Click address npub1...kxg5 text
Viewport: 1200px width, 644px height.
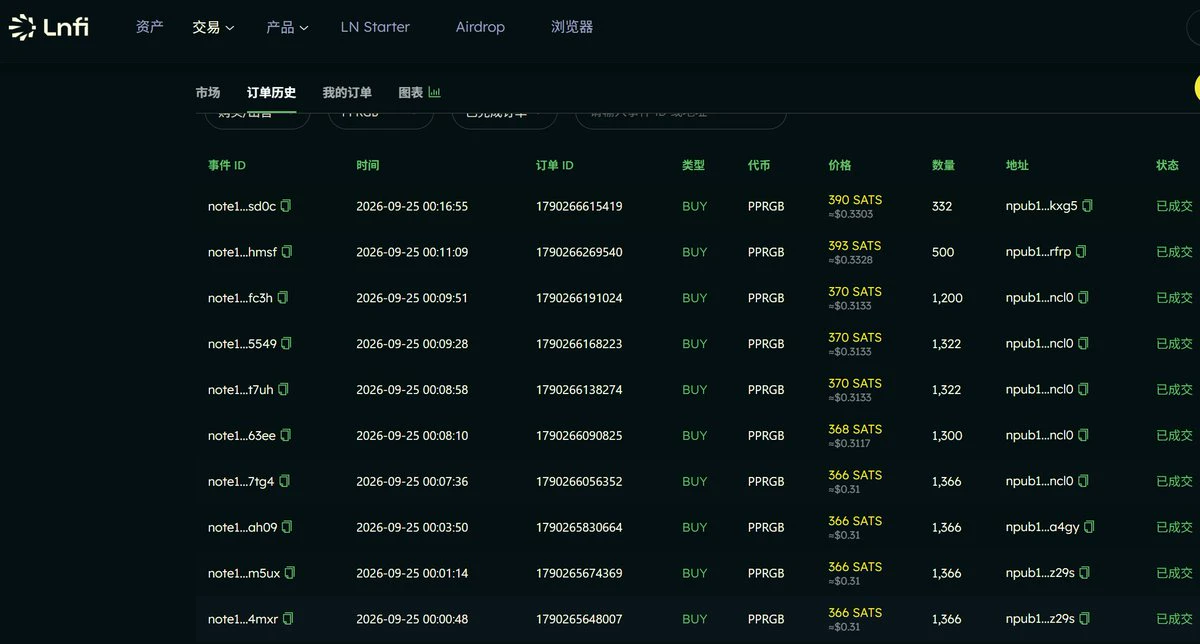click(x=1042, y=206)
